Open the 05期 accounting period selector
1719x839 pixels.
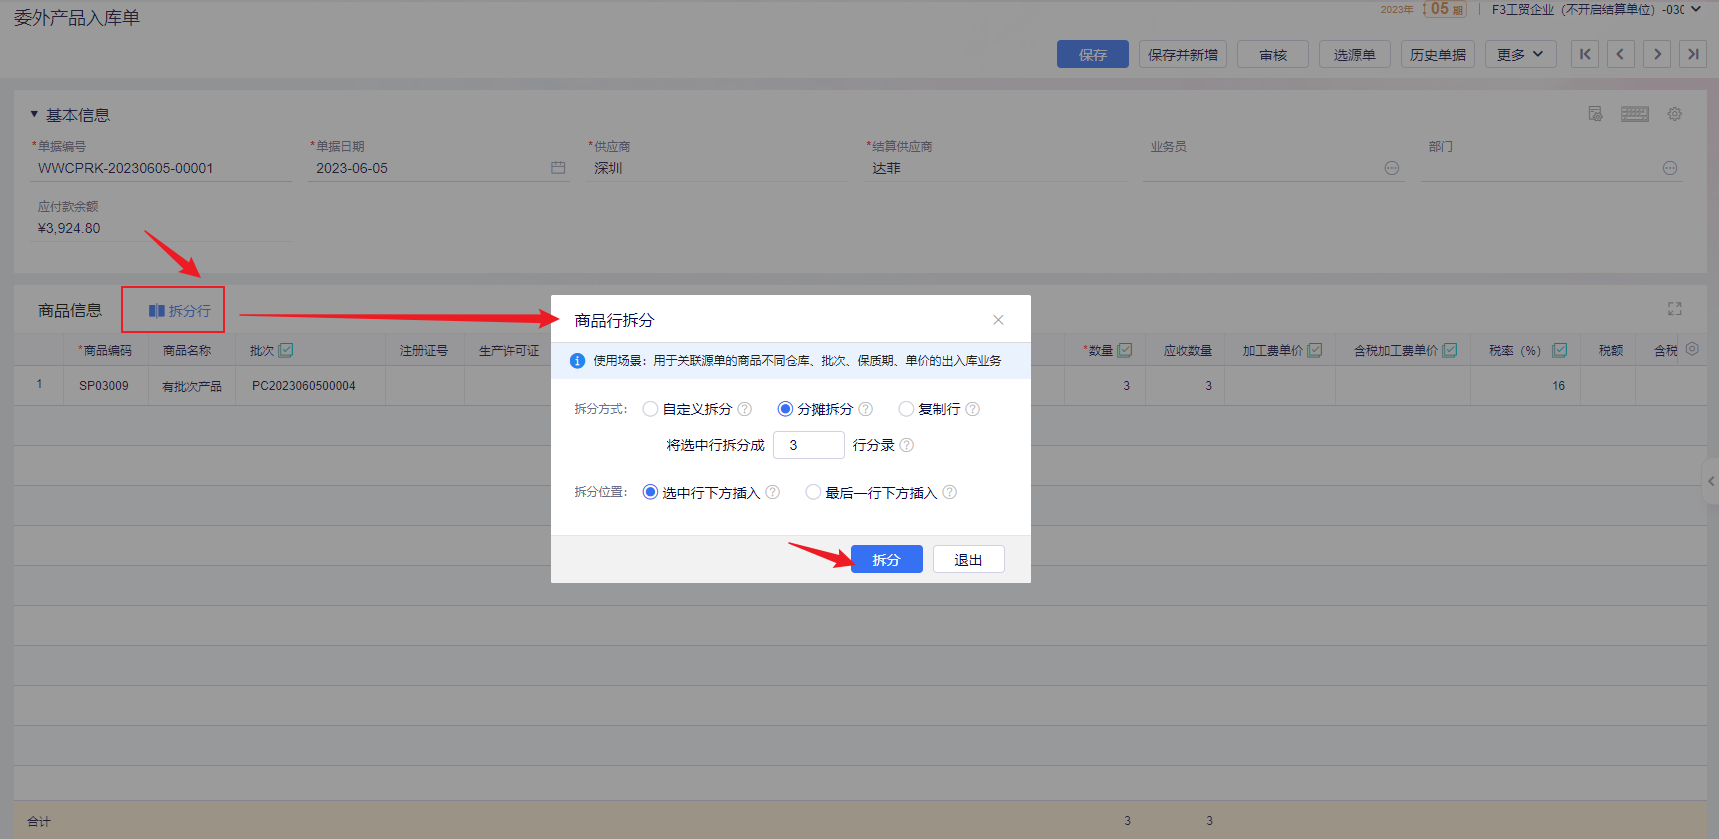[x=1446, y=9]
